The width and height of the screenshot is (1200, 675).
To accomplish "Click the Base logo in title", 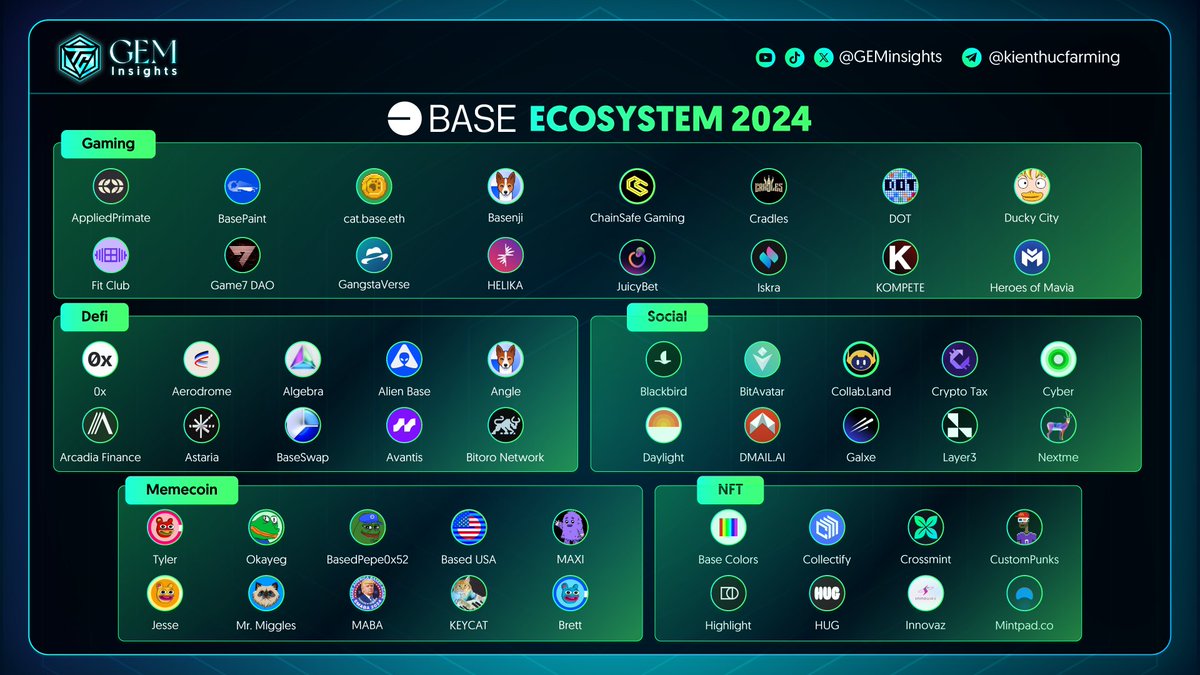I will click(405, 119).
